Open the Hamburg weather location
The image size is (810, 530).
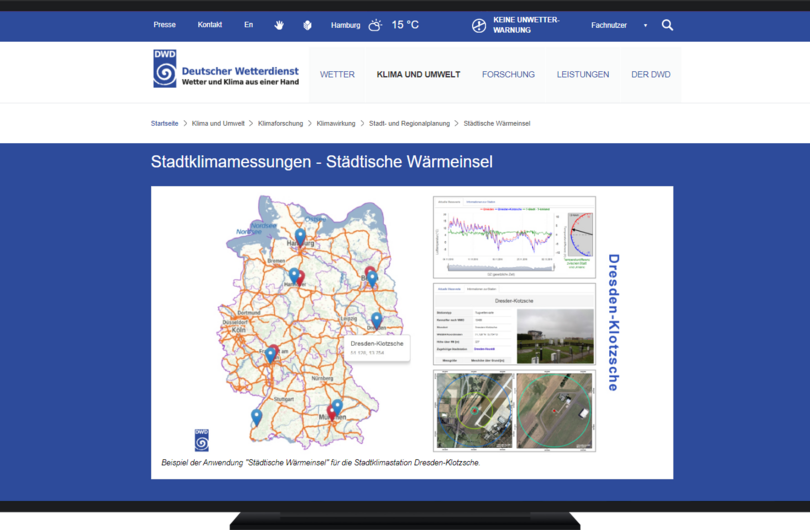(346, 25)
